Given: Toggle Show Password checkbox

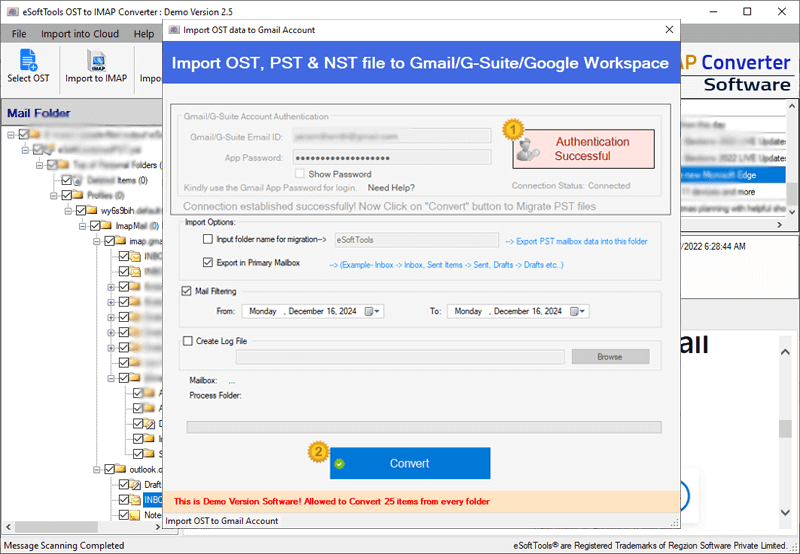Looking at the screenshot, I should coord(300,174).
